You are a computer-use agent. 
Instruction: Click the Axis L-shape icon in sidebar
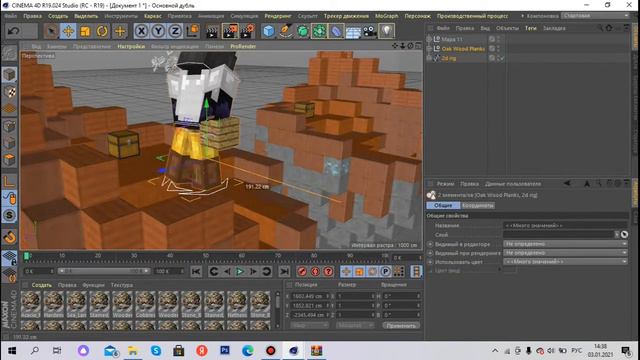click(x=9, y=181)
